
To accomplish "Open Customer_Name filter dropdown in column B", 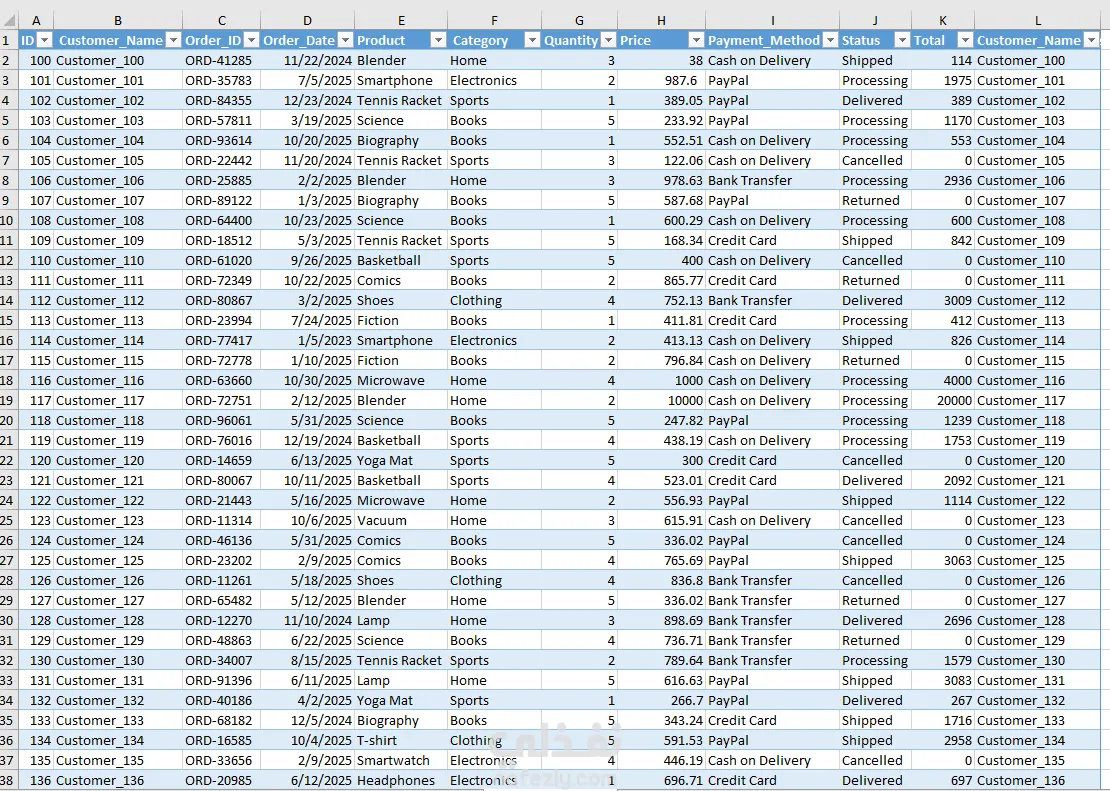I will [x=173, y=40].
